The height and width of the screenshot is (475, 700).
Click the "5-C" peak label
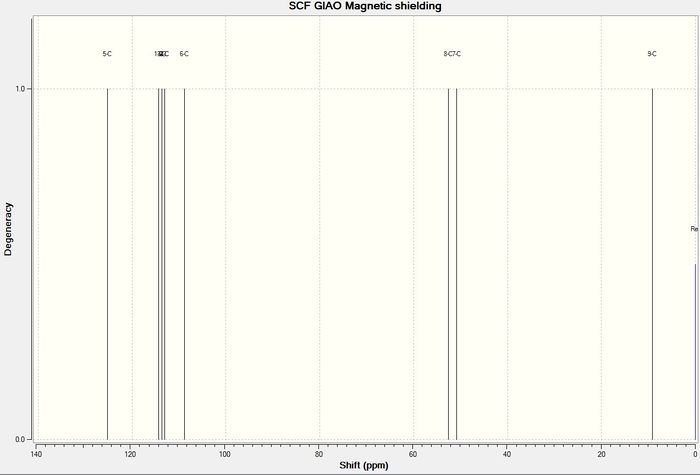click(x=107, y=54)
